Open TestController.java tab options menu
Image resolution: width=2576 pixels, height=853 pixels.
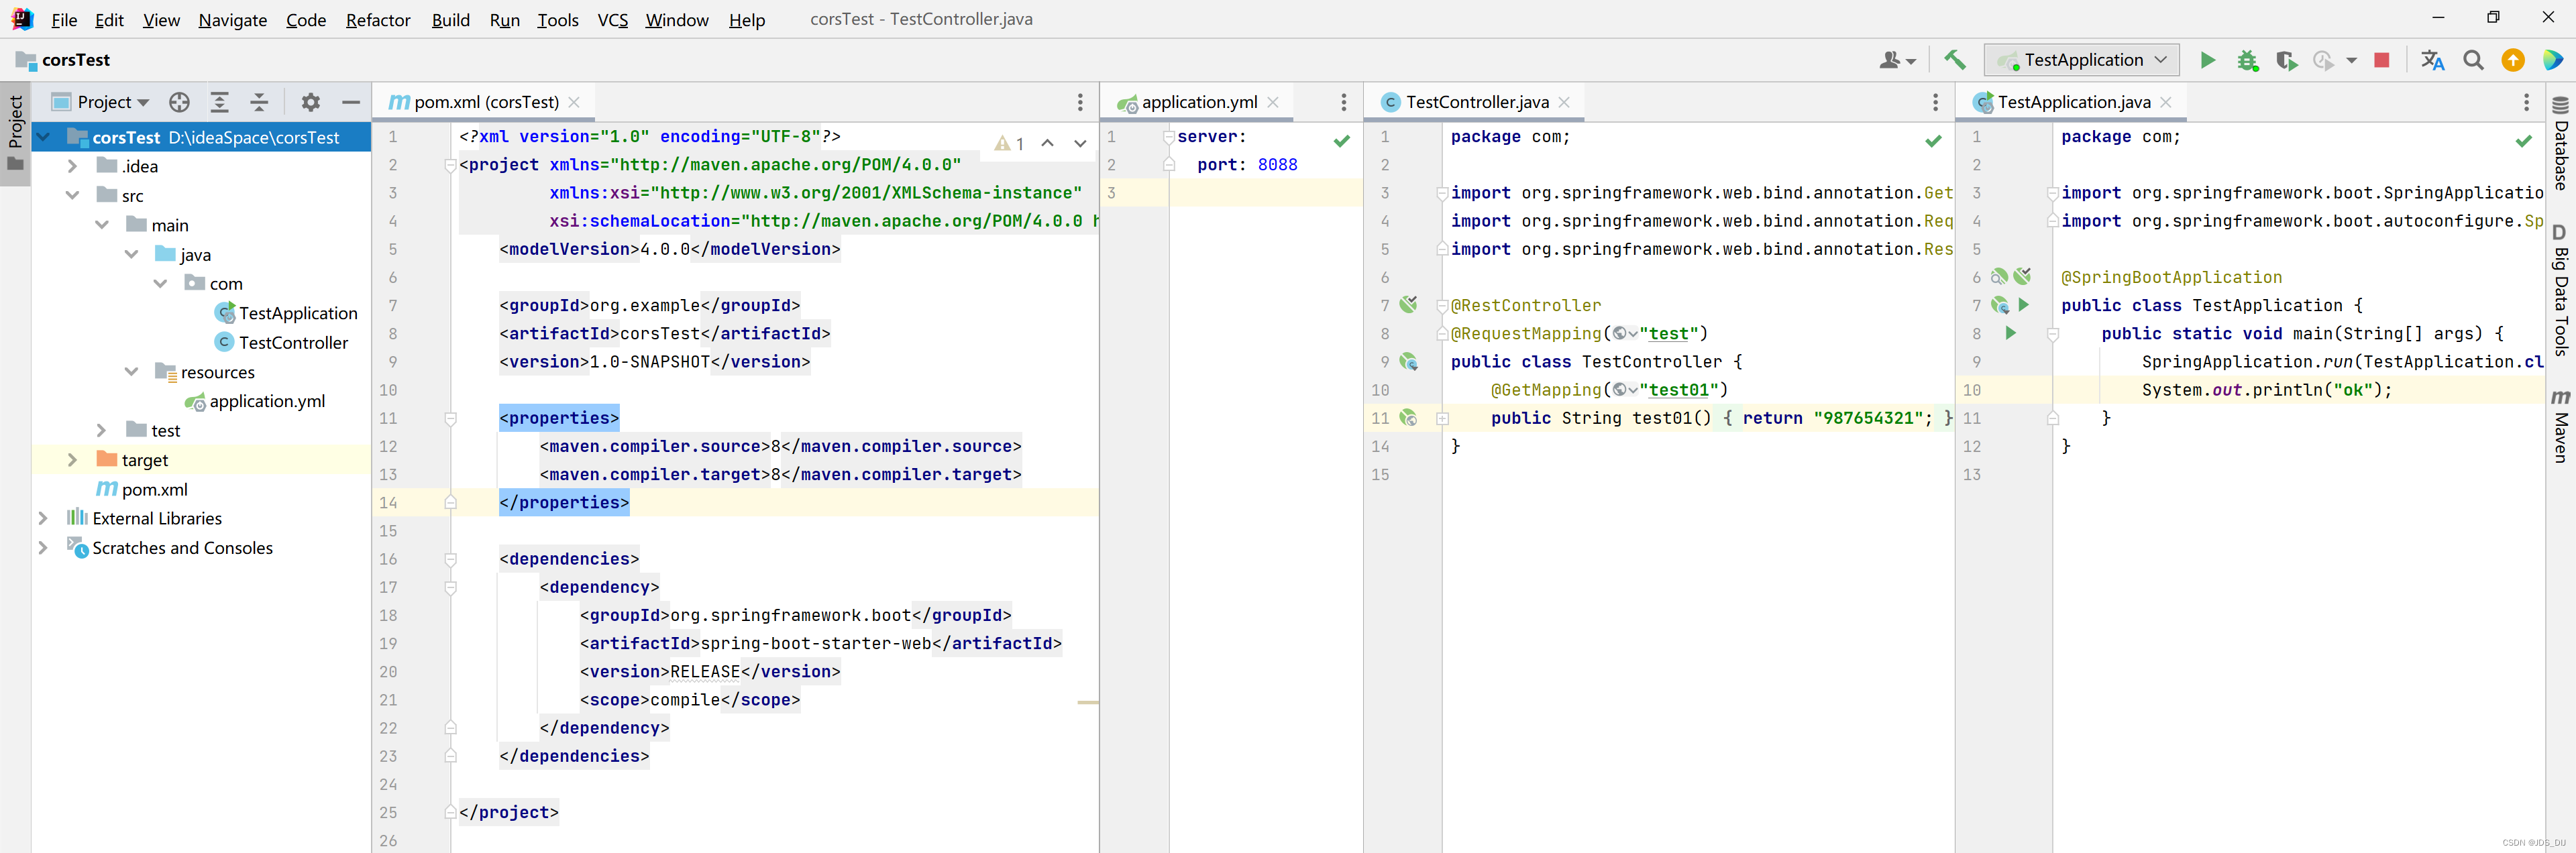coord(1935,102)
